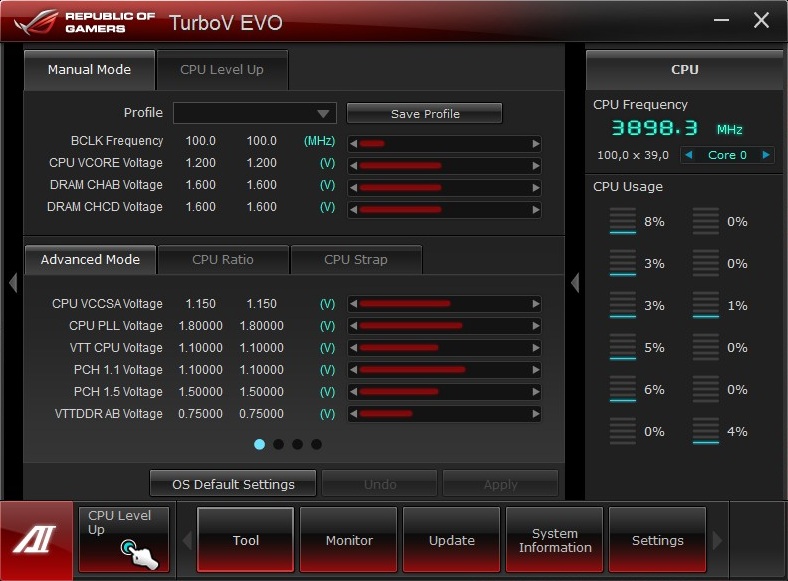Image resolution: width=788 pixels, height=581 pixels.
Task: Select the fourth page dot indicator
Action: coord(316,444)
